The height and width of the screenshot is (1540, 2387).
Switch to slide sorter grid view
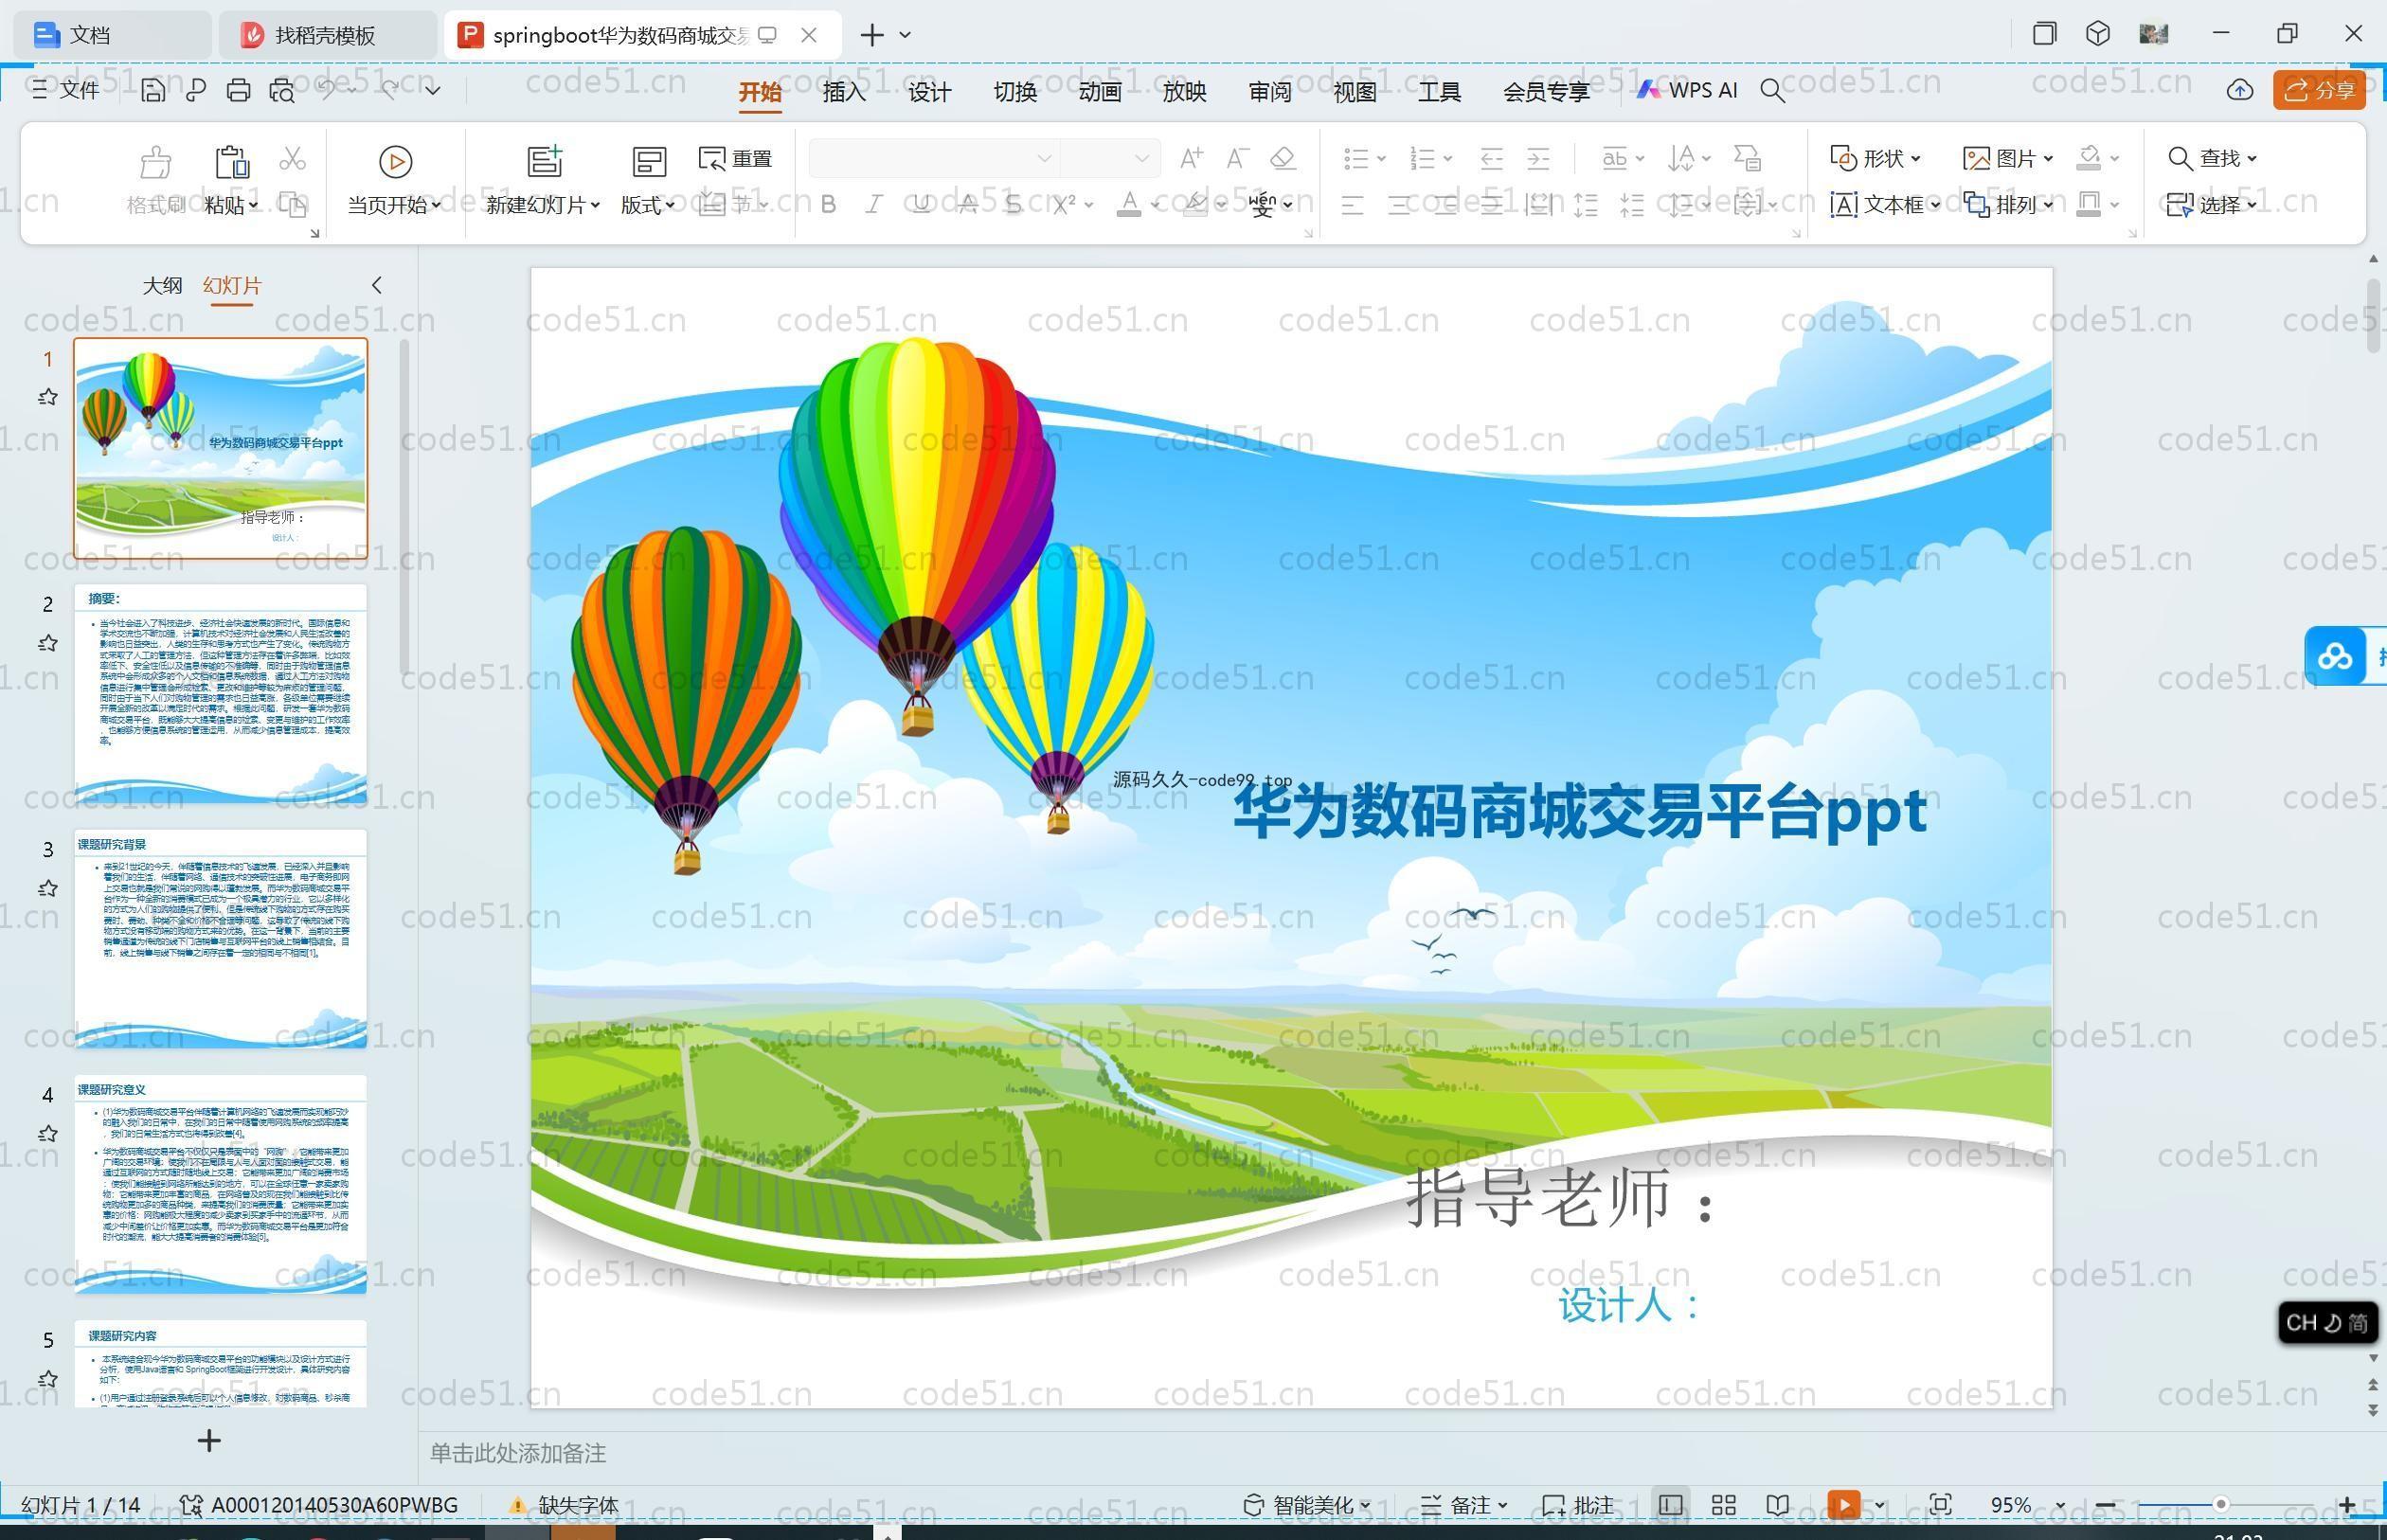tap(1723, 1504)
